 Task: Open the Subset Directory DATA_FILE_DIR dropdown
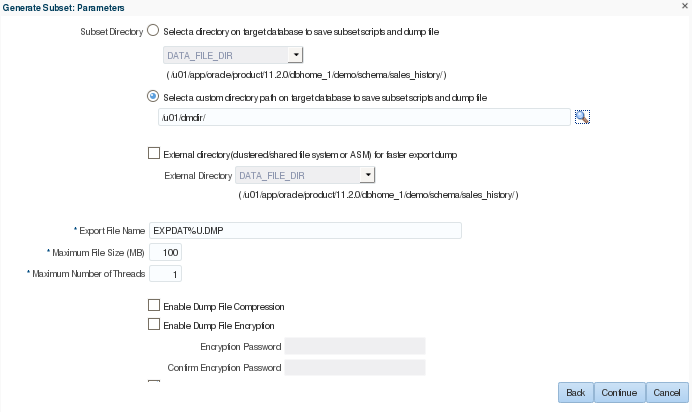295,55
